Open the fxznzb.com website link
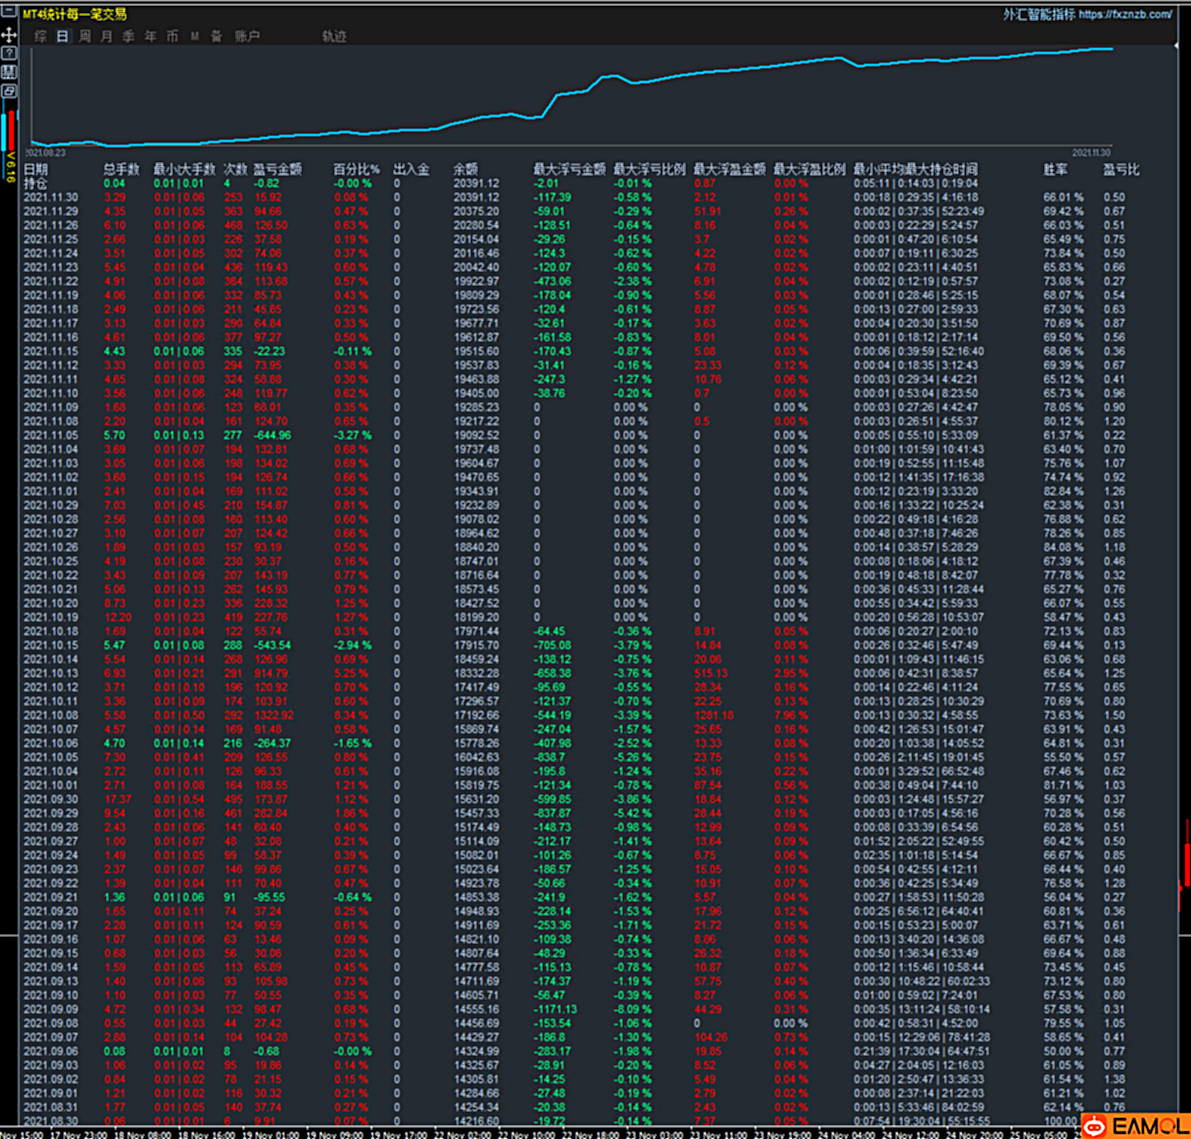The width and height of the screenshot is (1191, 1139). 1125,15
